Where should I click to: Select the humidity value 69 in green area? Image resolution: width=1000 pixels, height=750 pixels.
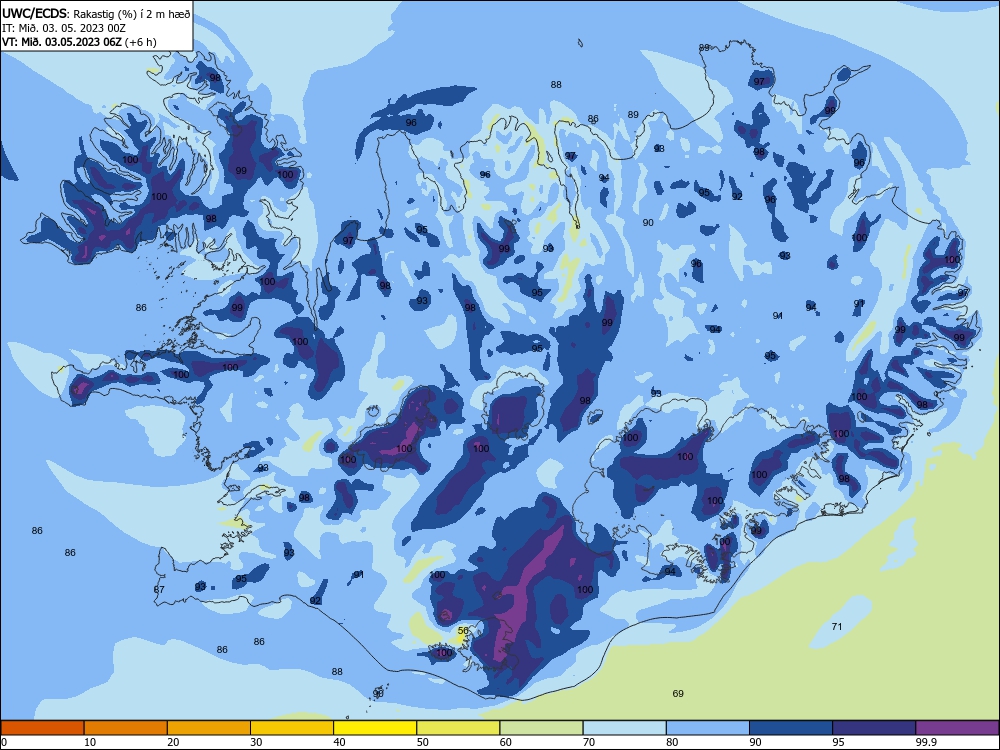[678, 694]
